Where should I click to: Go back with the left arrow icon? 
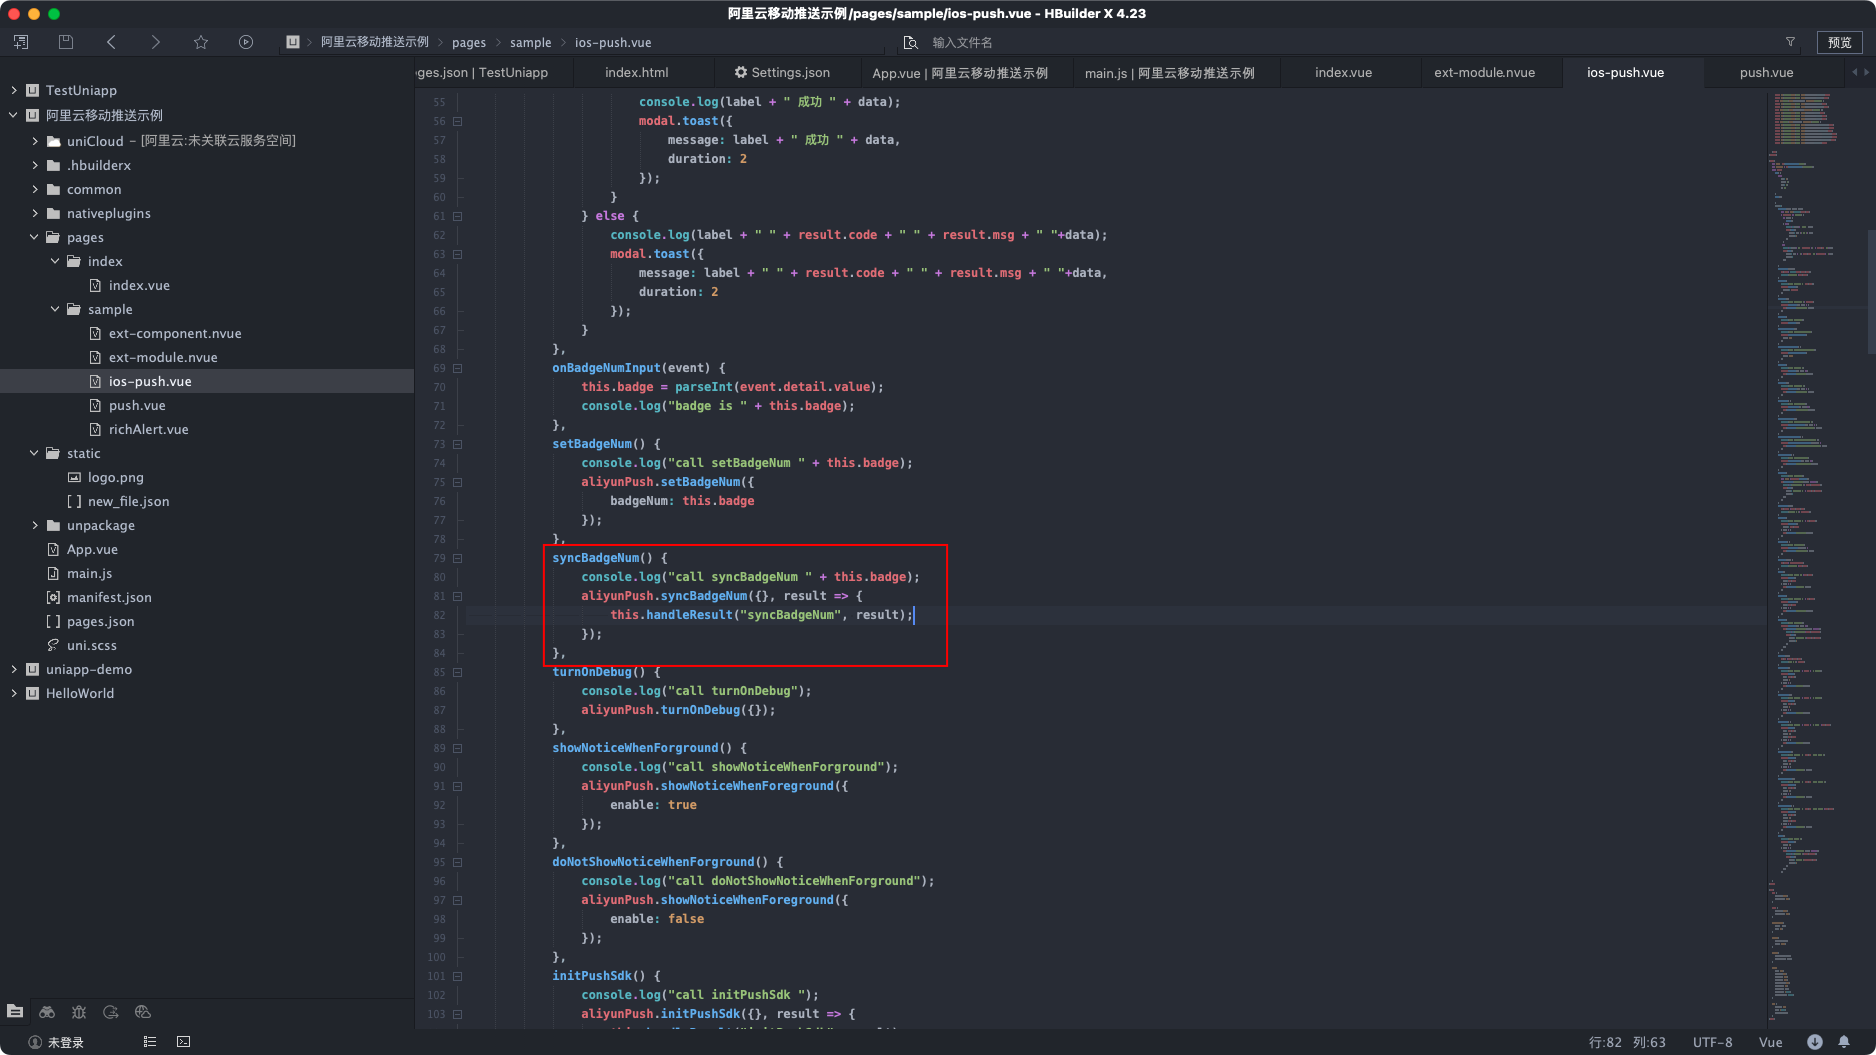(x=111, y=42)
